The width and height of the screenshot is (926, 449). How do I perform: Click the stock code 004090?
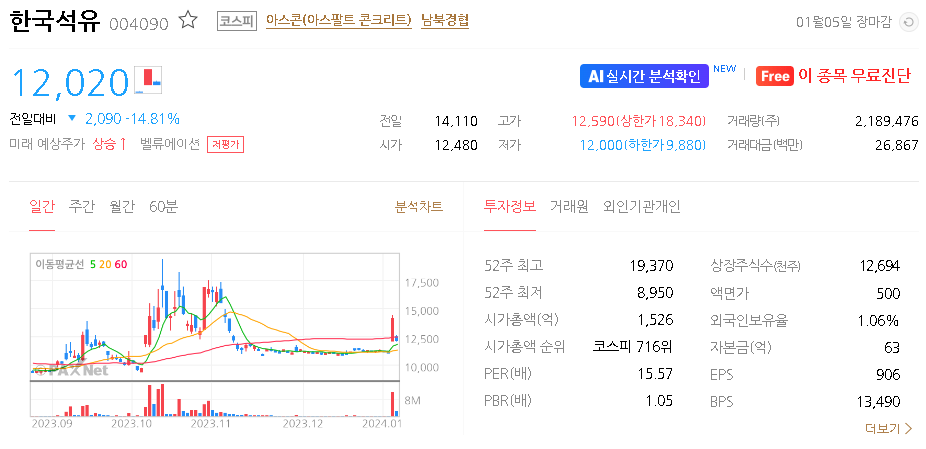pos(139,24)
